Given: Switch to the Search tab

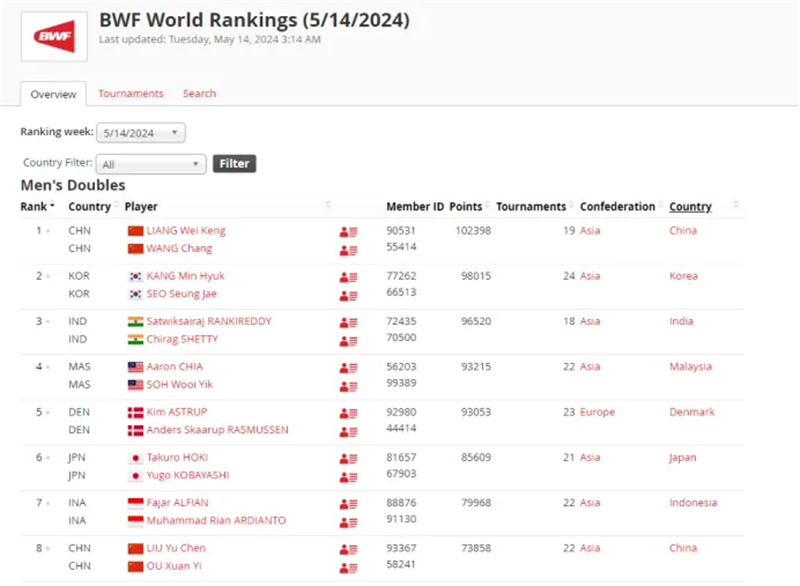Looking at the screenshot, I should pos(199,93).
